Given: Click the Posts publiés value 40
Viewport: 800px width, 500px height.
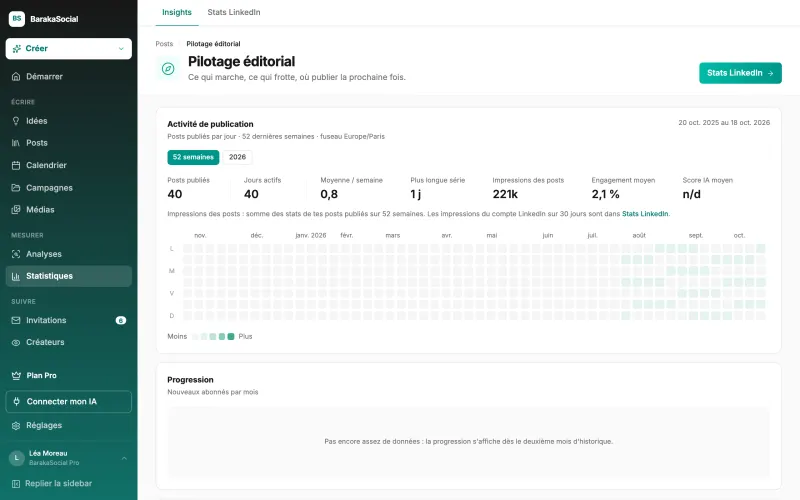Looking at the screenshot, I should coord(174,194).
